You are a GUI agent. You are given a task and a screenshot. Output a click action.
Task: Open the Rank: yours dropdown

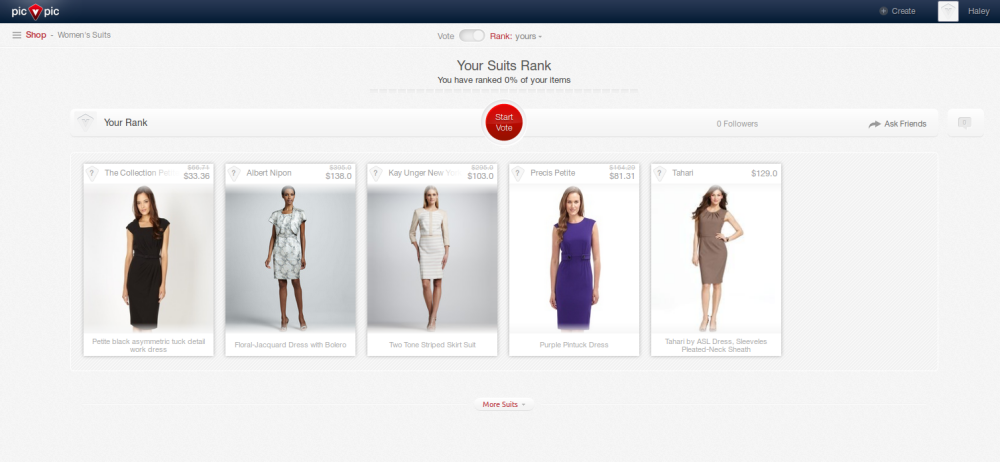(x=516, y=36)
